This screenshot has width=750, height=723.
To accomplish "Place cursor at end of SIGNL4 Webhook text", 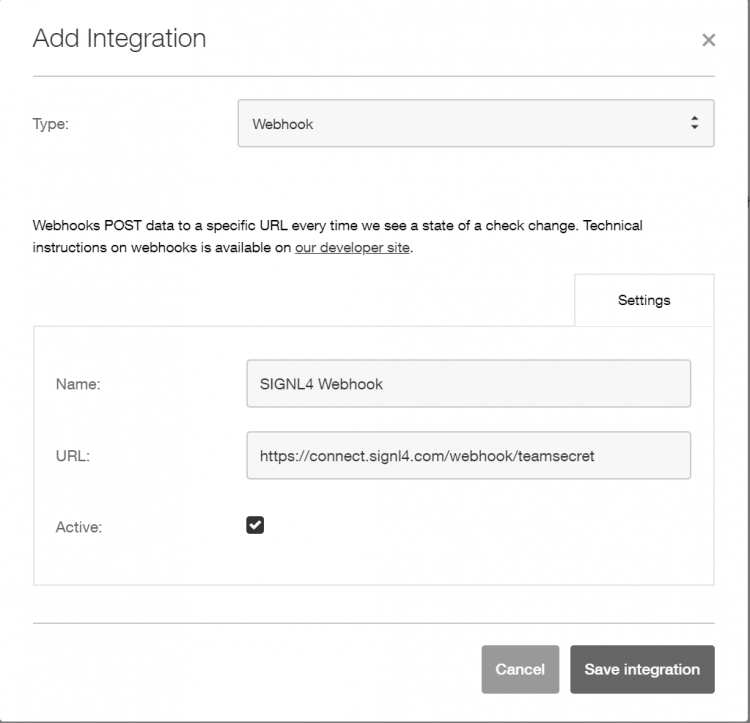I will pyautogui.click(x=384, y=384).
